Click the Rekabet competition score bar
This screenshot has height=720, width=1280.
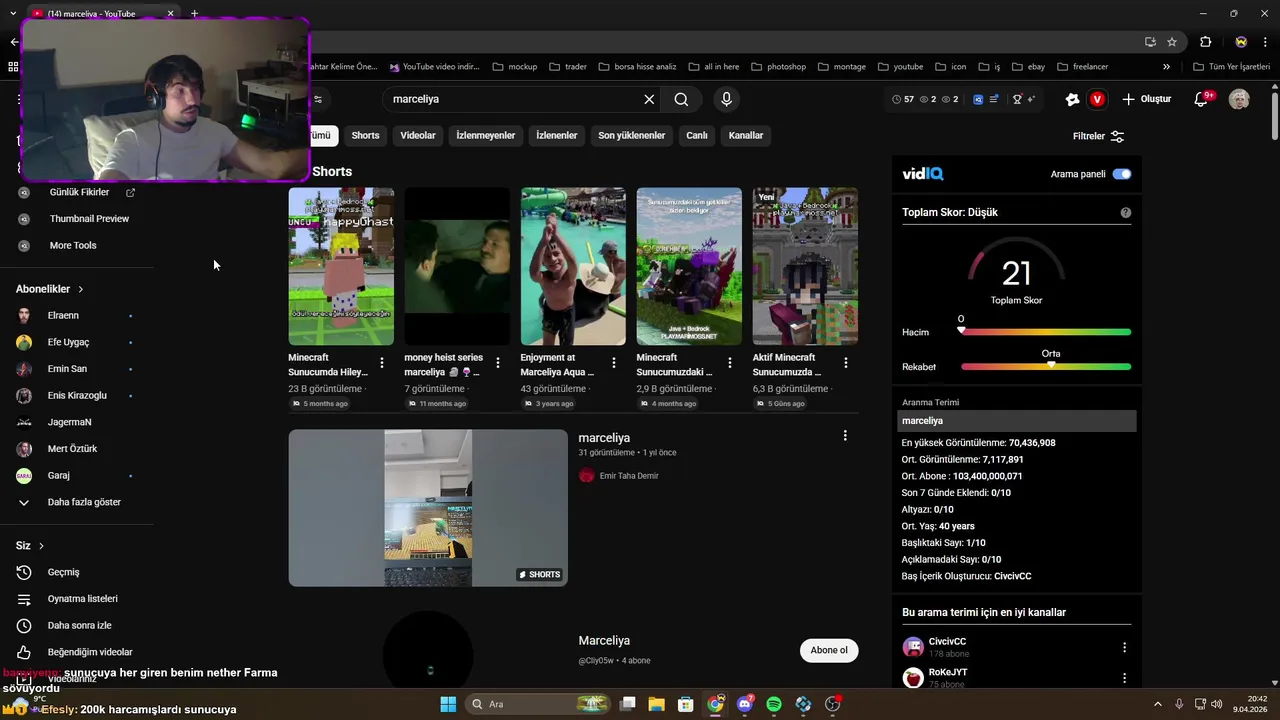pos(1046,367)
